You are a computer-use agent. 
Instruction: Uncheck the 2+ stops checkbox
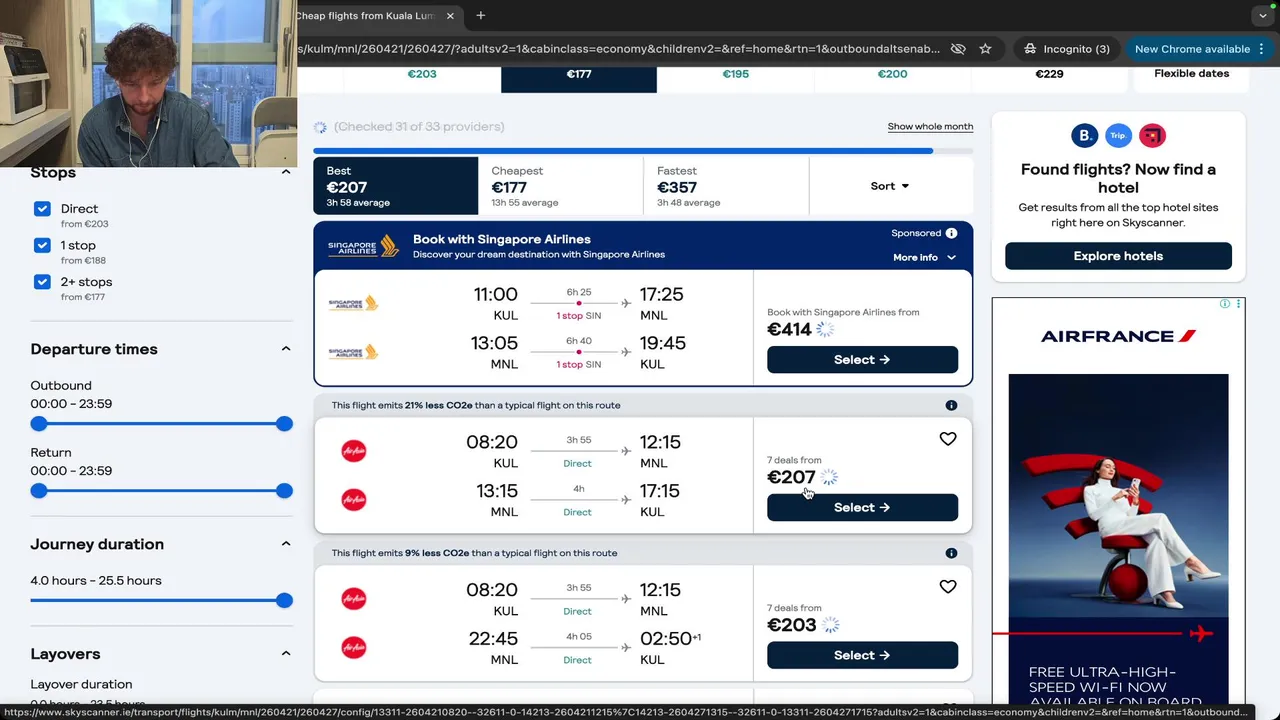[42, 282]
